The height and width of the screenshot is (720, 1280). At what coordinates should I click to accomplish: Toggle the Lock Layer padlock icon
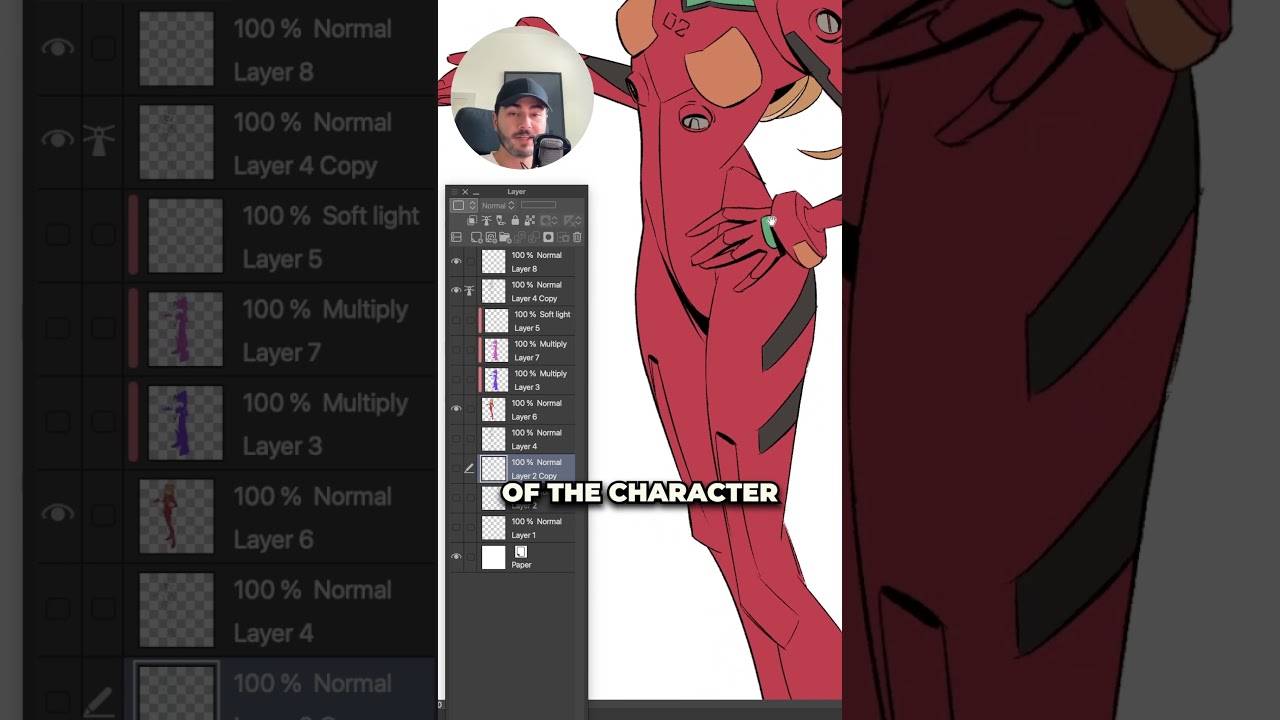point(515,221)
